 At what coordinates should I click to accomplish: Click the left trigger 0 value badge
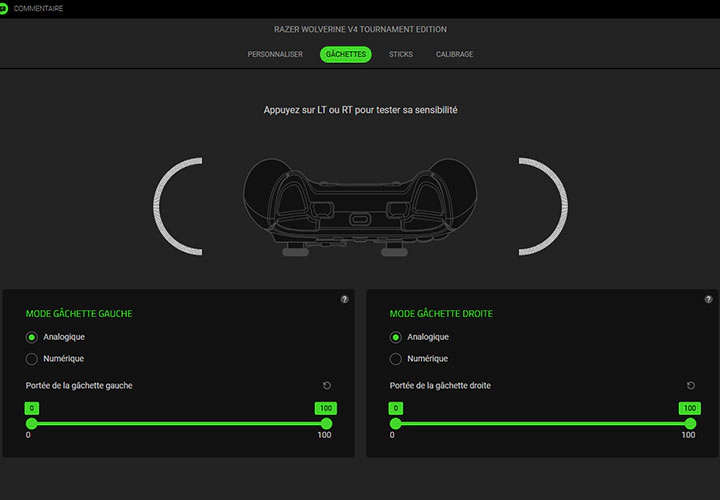(x=32, y=408)
